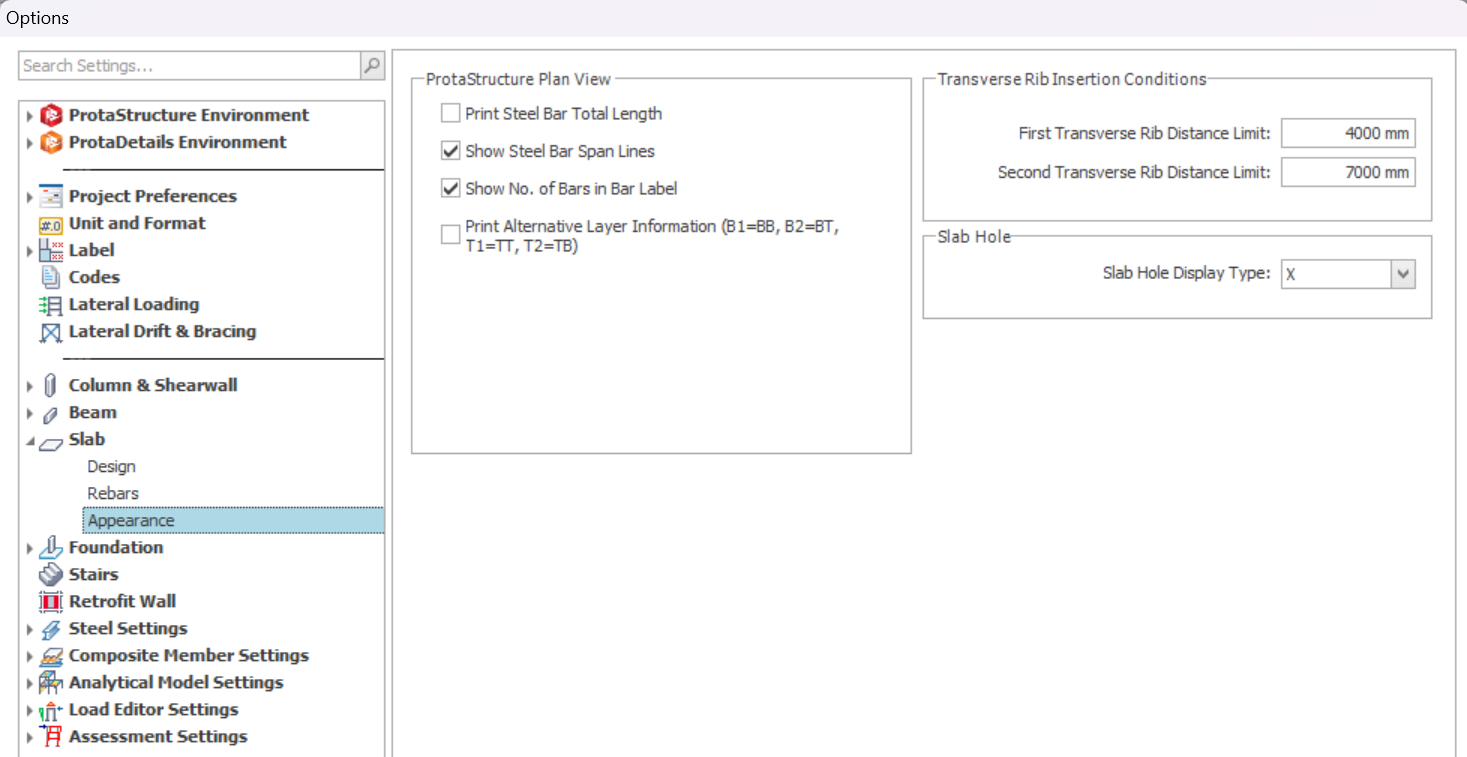Click the Unit and Format icon
This screenshot has height=757, width=1467.
click(x=51, y=224)
